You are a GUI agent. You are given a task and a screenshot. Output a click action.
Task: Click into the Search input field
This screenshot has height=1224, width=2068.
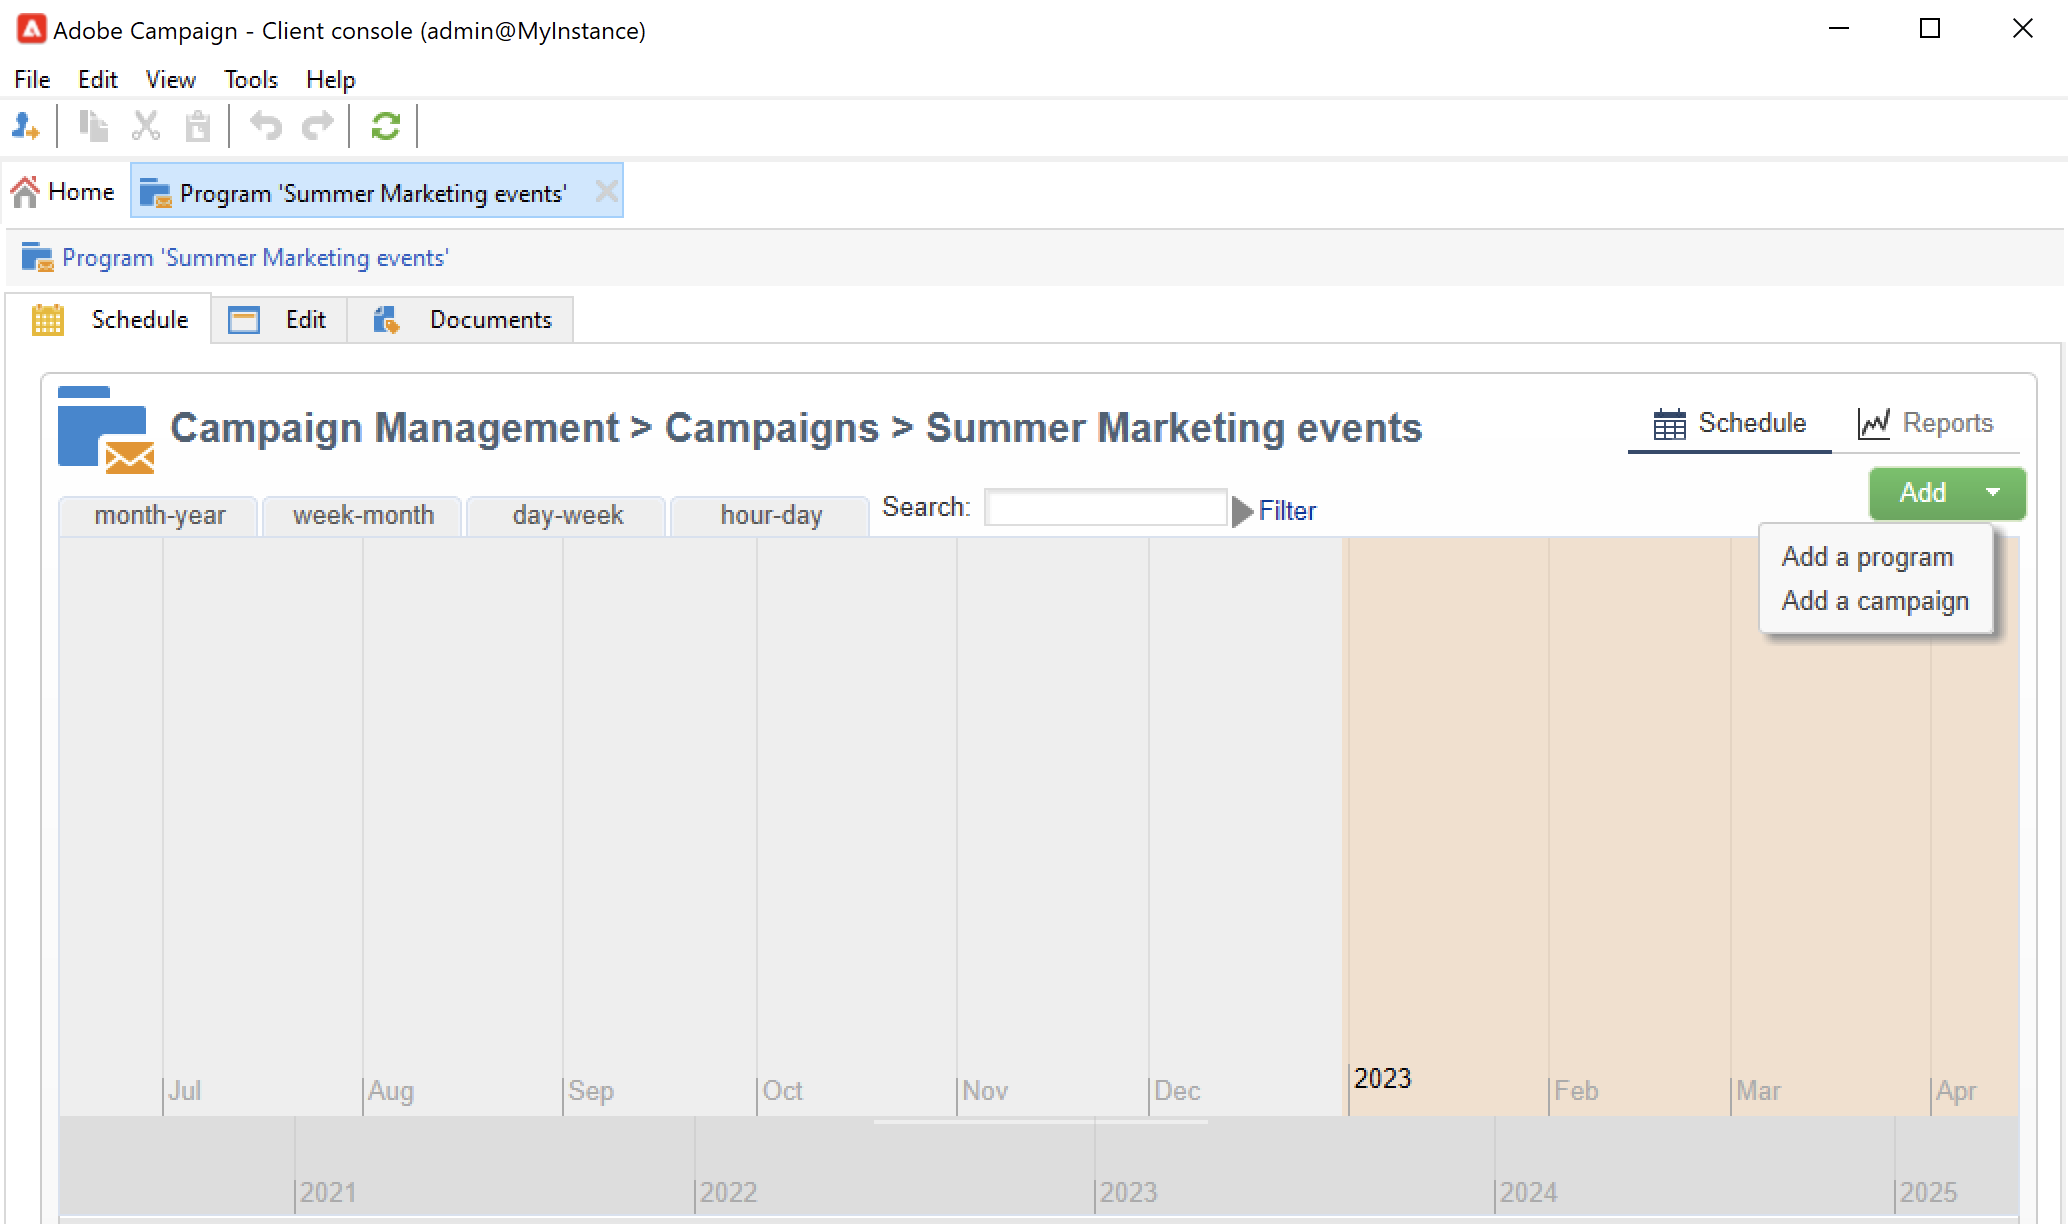click(1105, 507)
